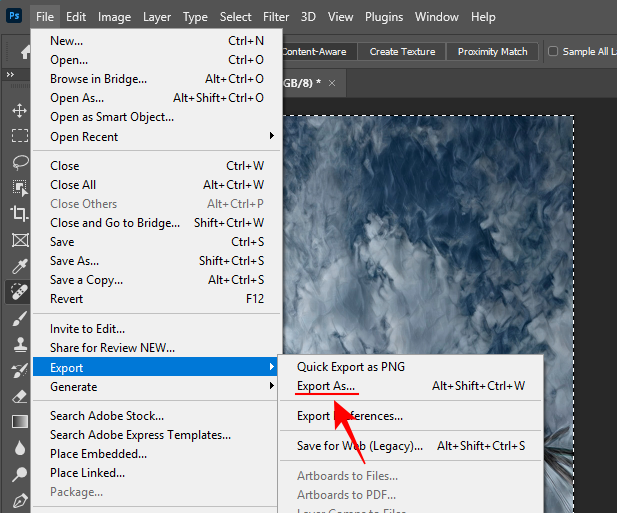The width and height of the screenshot is (617, 513).
Task: Click Quick Export as PNG
Action: [411, 367]
